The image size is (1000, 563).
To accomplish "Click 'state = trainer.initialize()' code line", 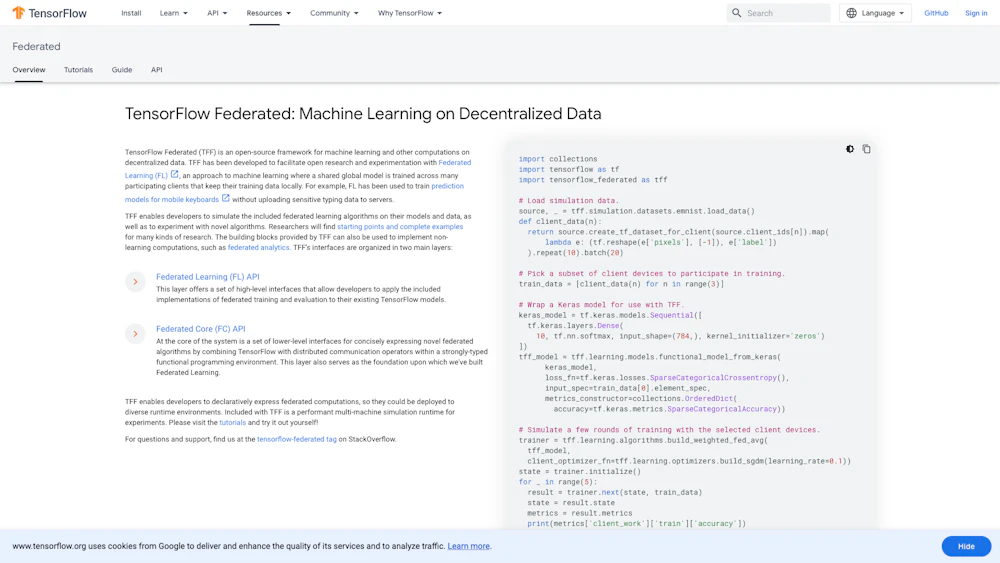I will click(580, 471).
